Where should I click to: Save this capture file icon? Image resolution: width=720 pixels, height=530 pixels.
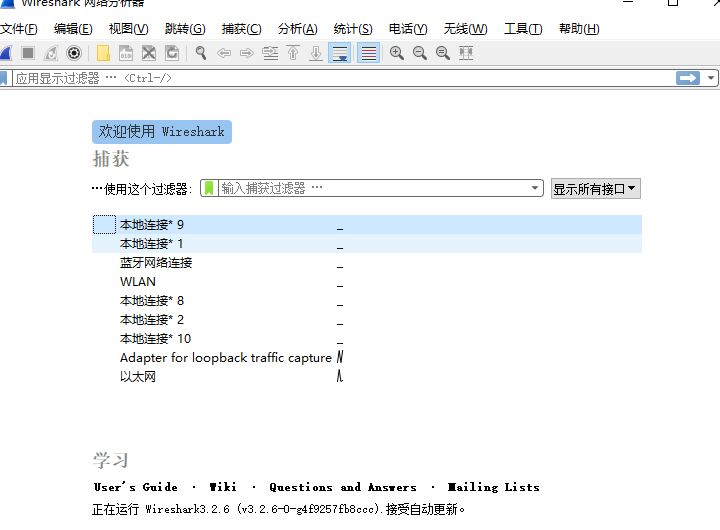click(126, 53)
